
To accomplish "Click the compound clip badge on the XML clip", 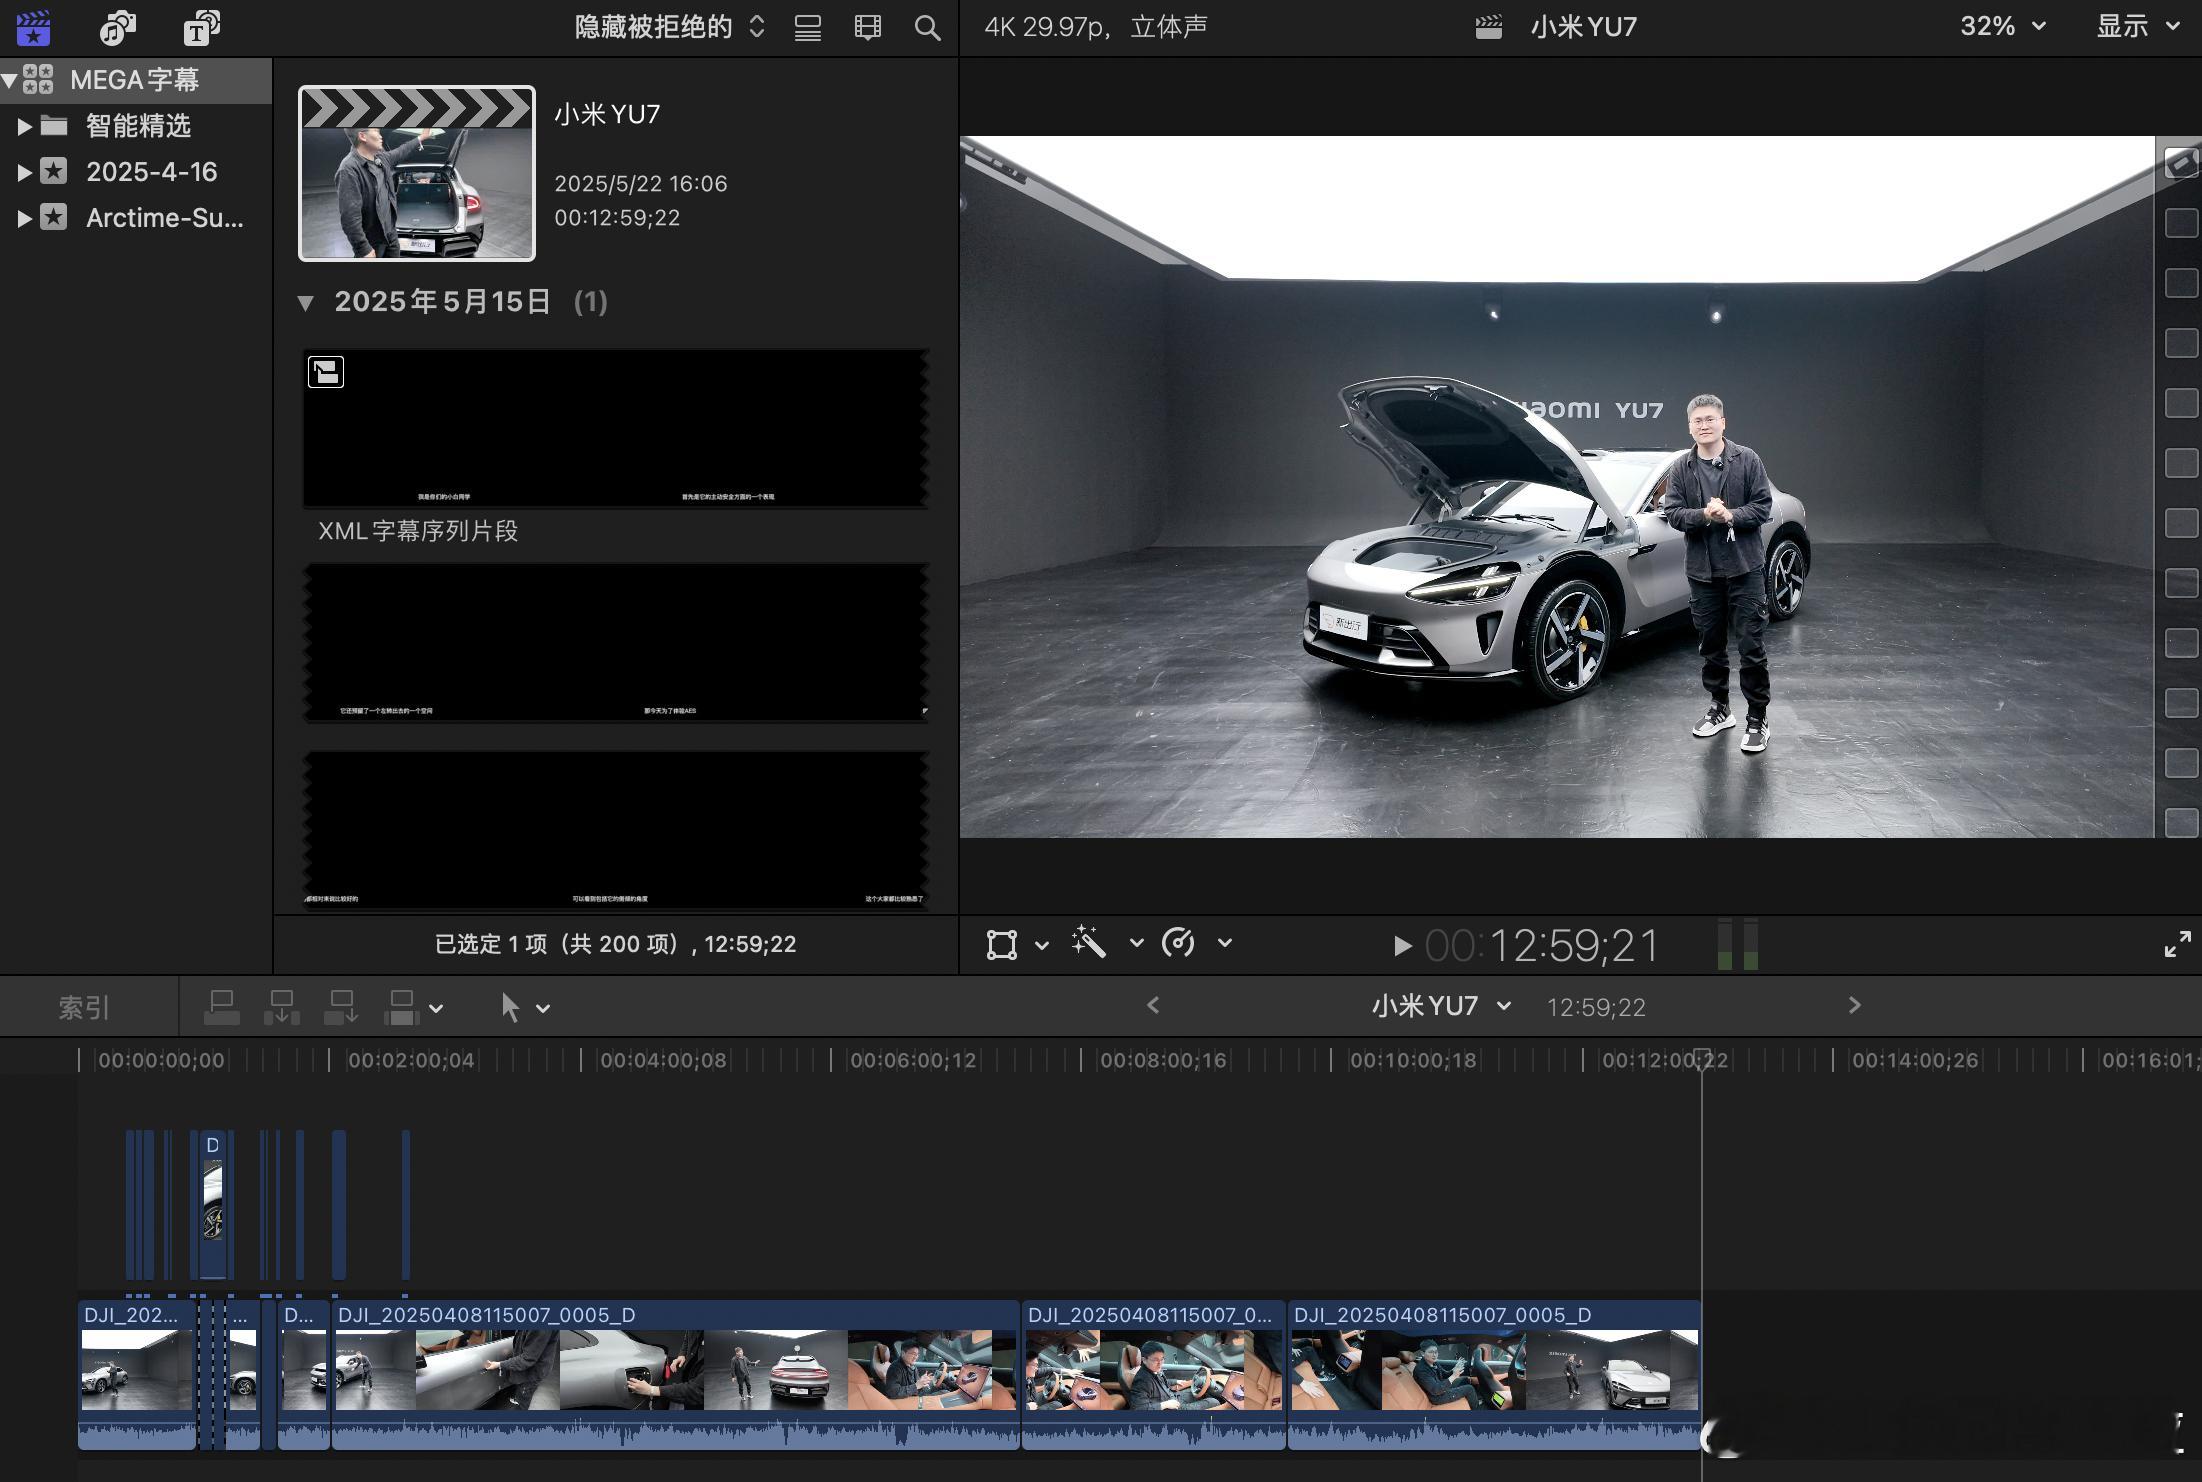I will (326, 372).
